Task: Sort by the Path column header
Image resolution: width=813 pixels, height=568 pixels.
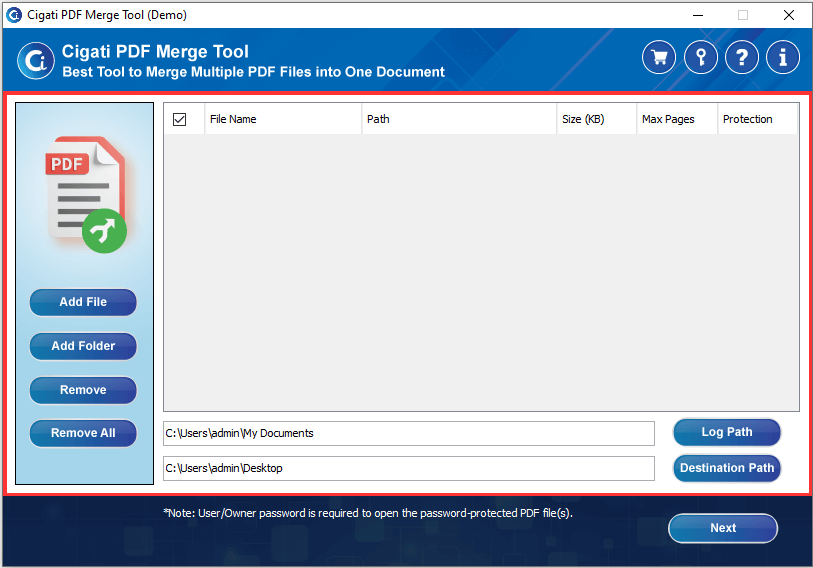Action: click(x=459, y=119)
